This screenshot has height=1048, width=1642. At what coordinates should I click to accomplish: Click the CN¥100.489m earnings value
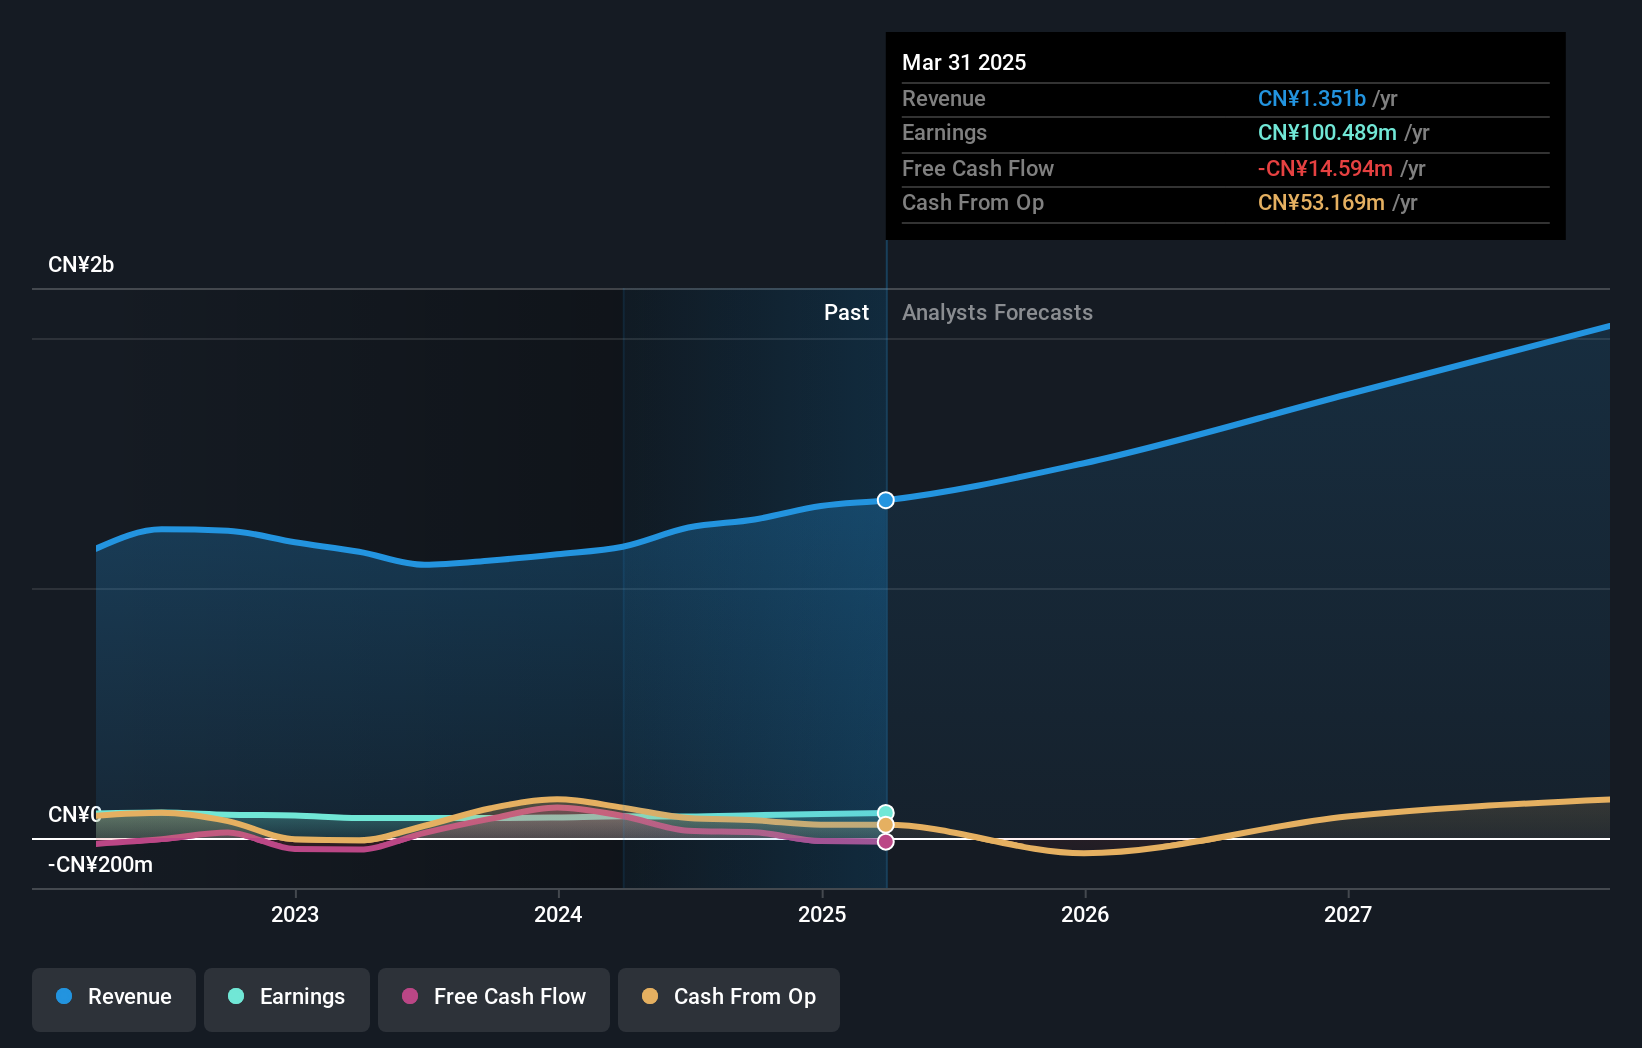point(1327,133)
